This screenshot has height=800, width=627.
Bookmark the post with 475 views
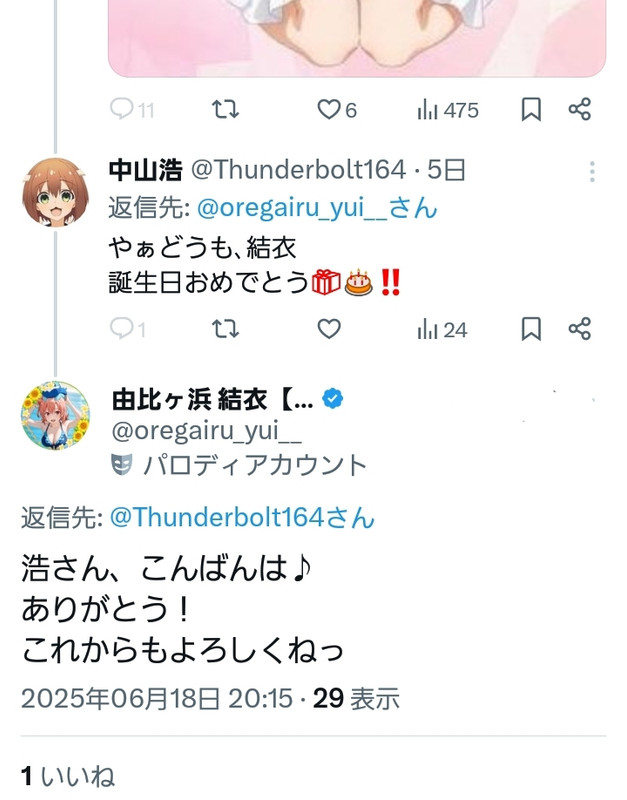pyautogui.click(x=531, y=110)
